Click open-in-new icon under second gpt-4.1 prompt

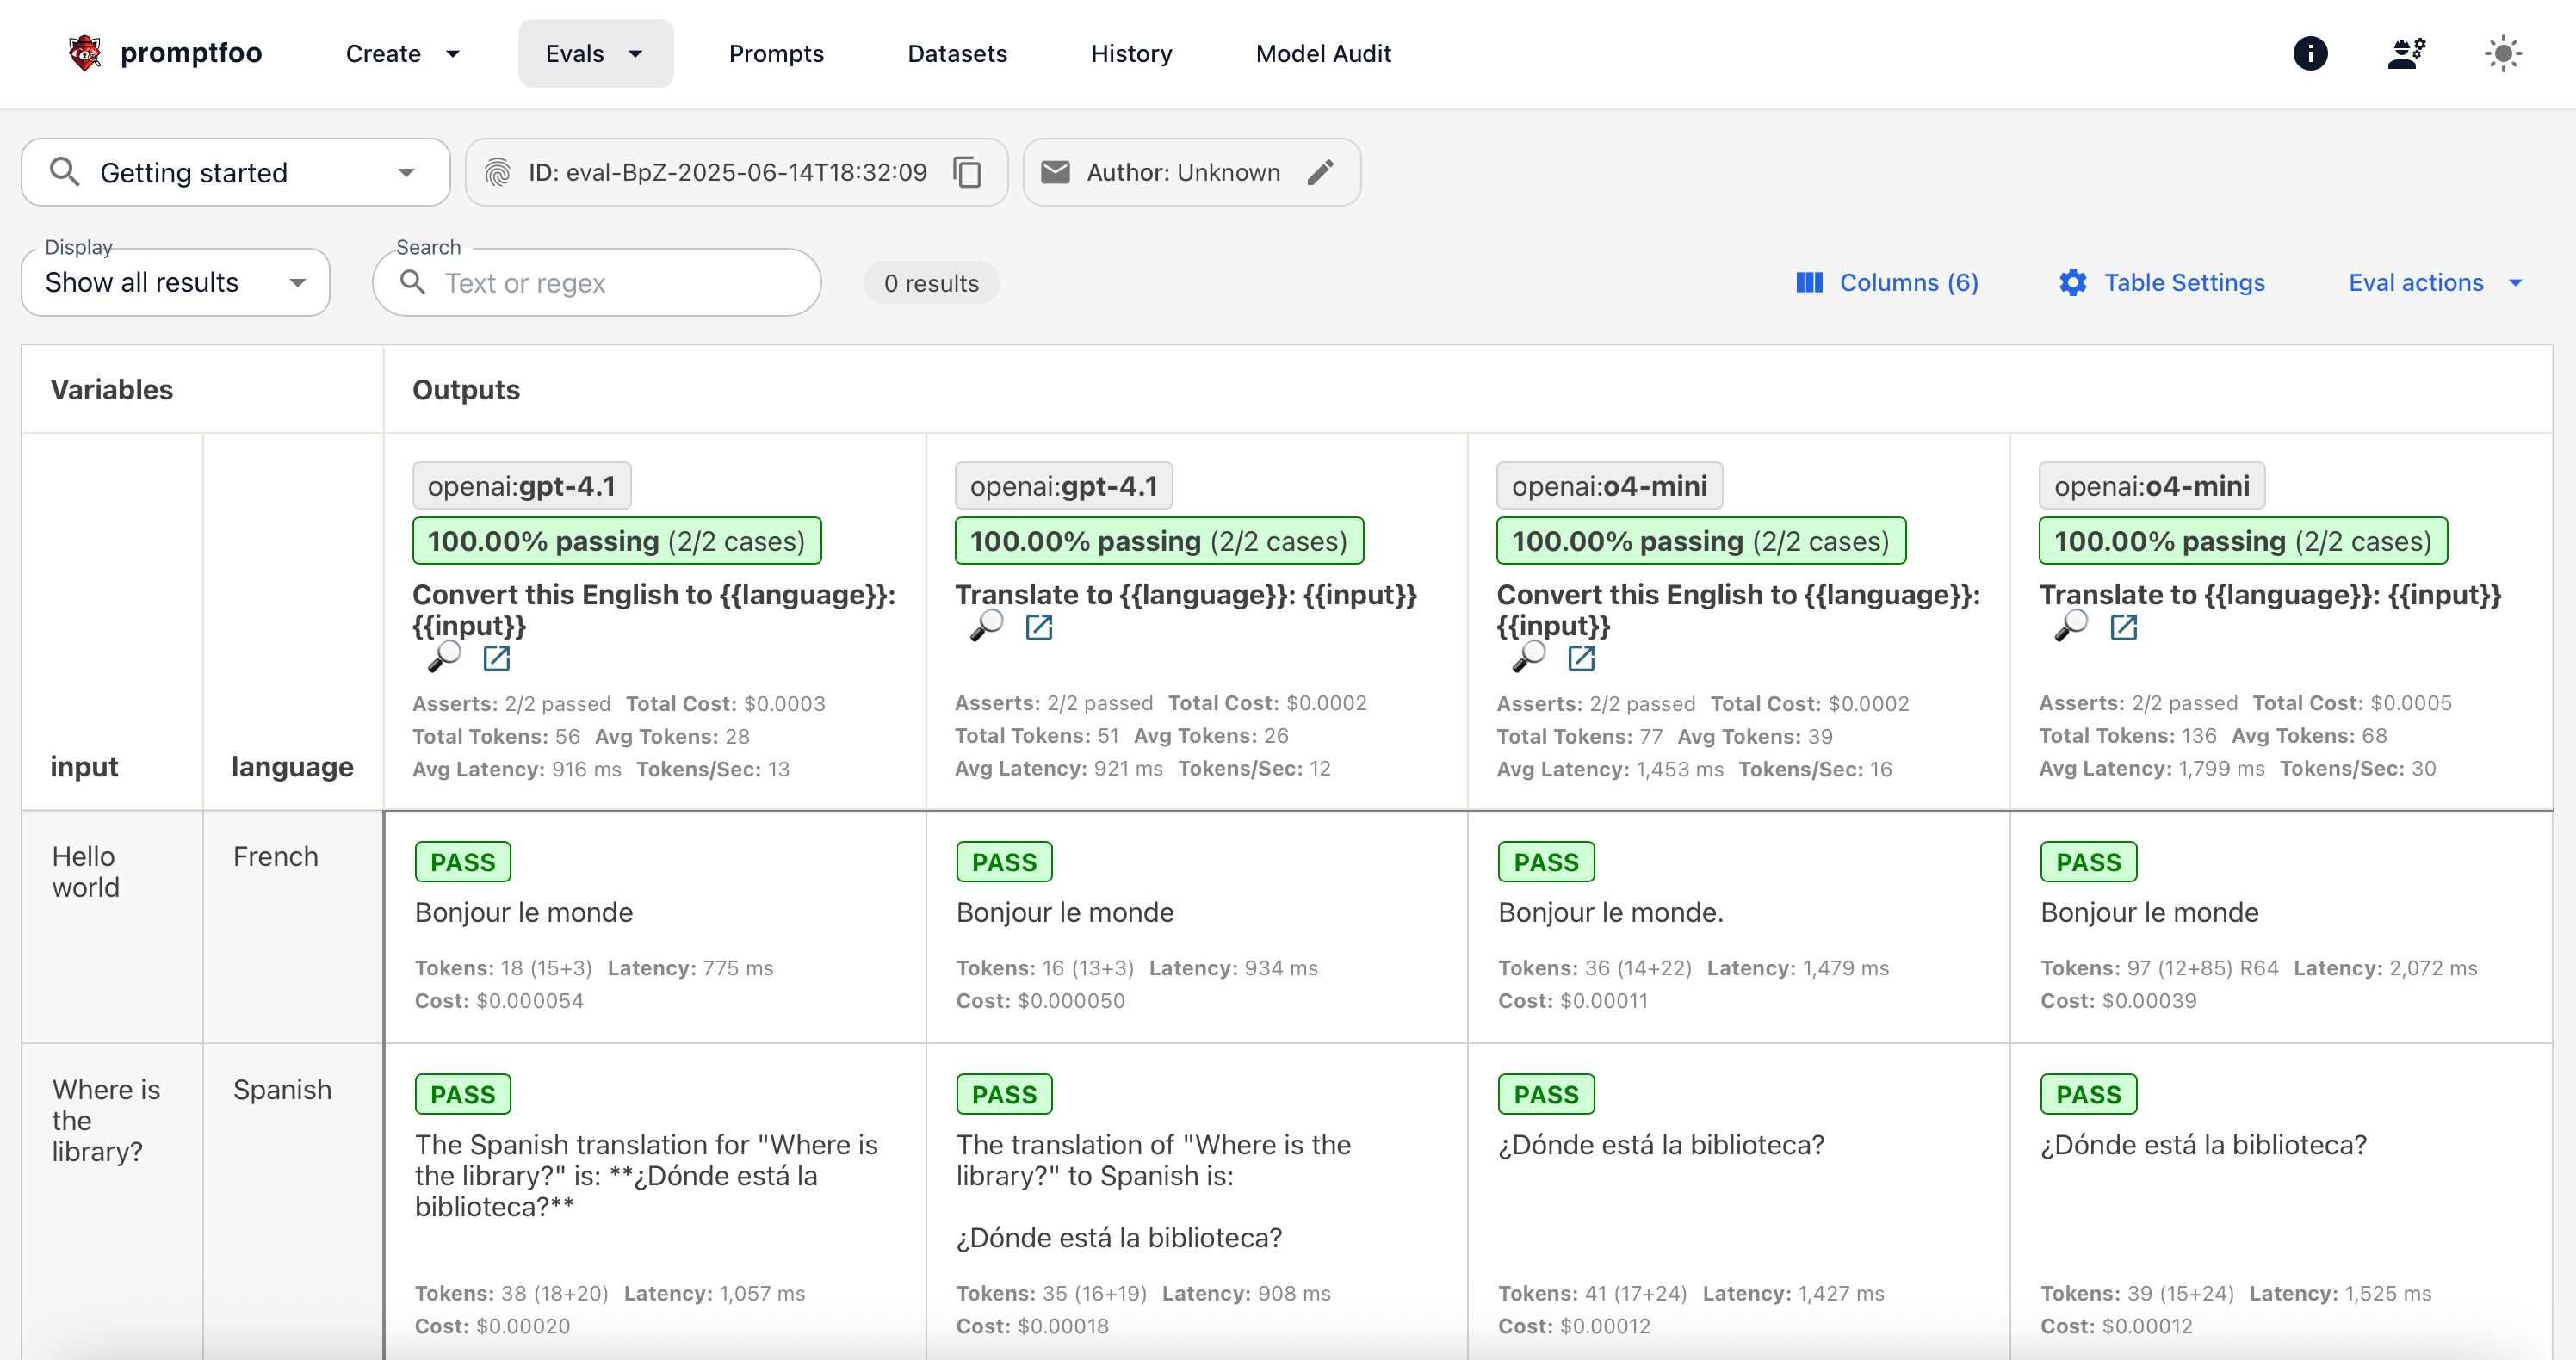pyautogui.click(x=1039, y=627)
